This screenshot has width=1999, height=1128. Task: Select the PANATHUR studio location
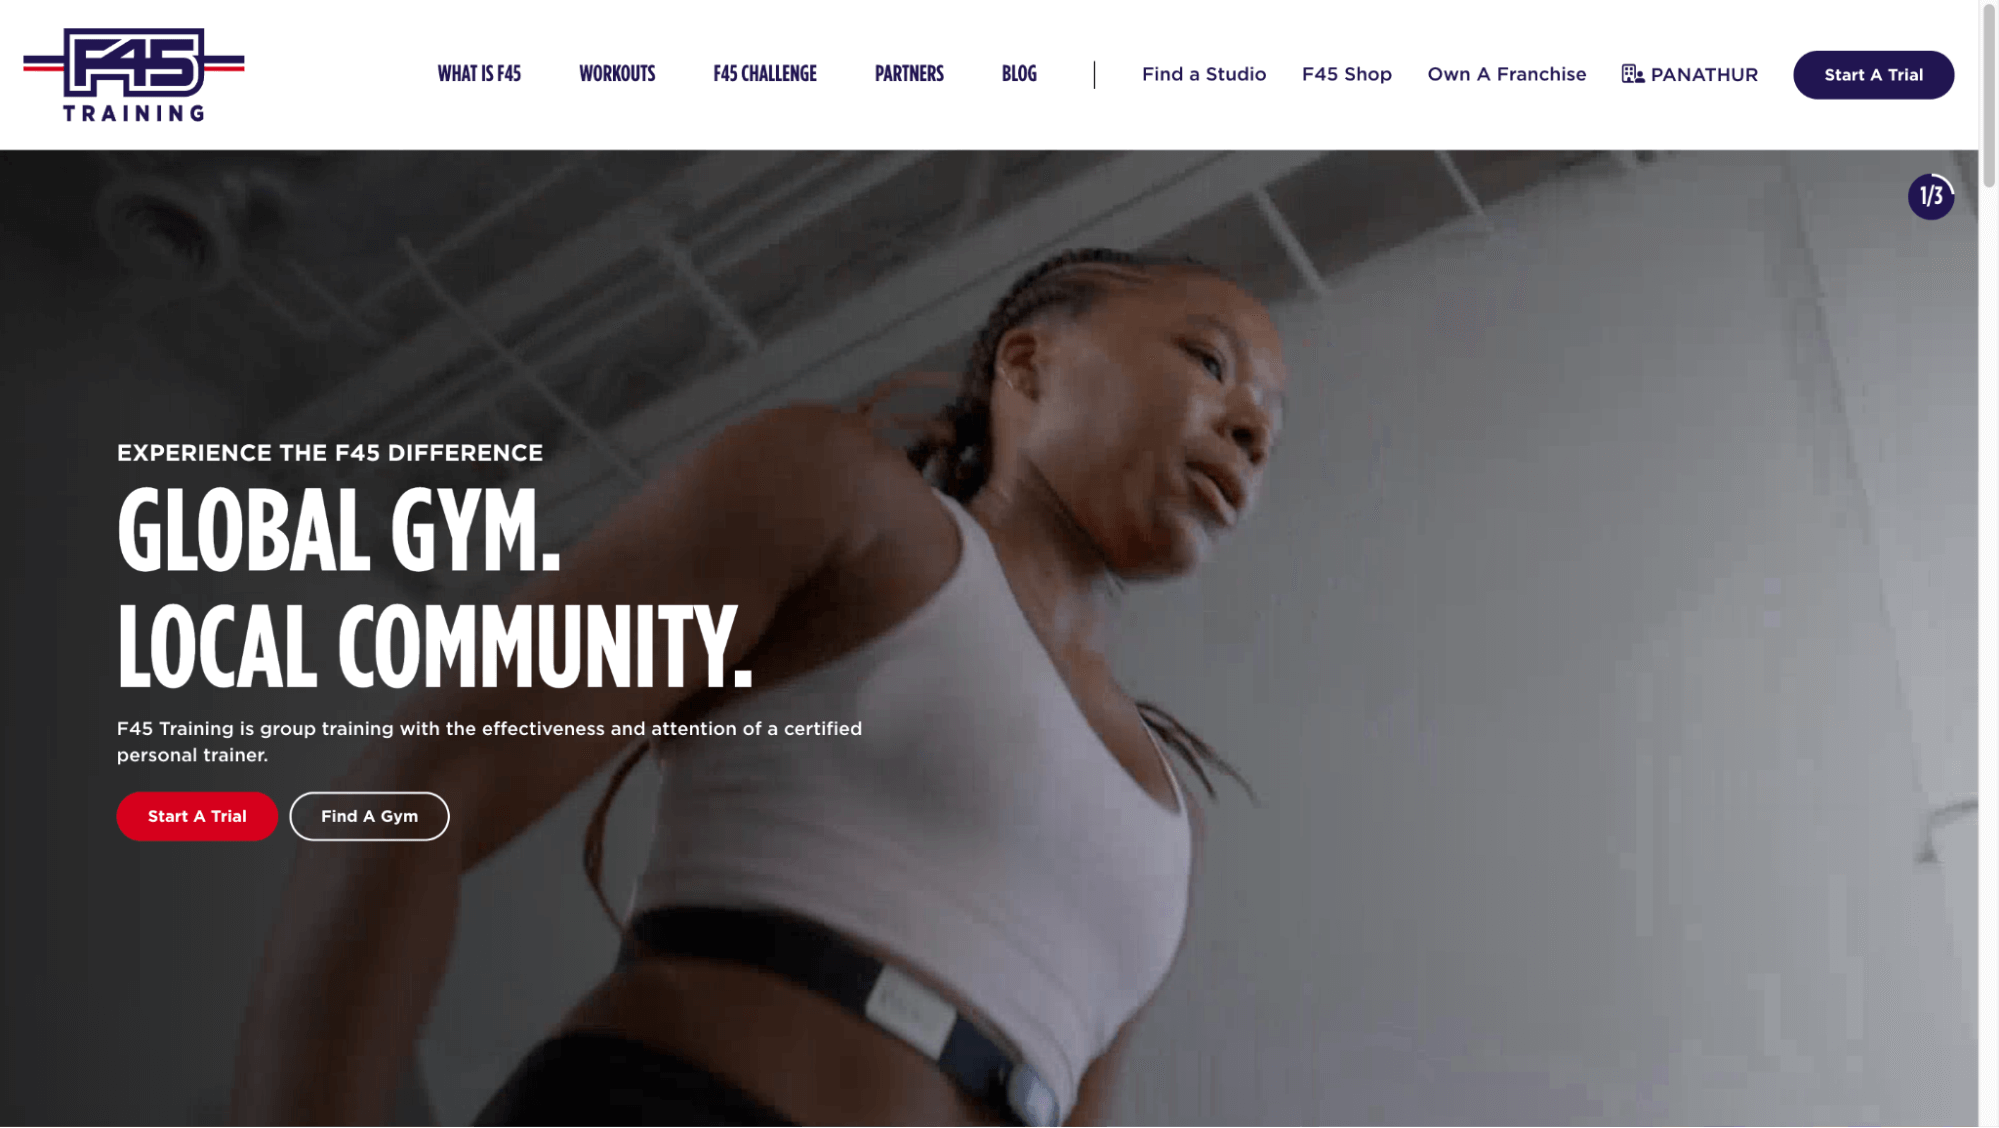[x=1703, y=74]
